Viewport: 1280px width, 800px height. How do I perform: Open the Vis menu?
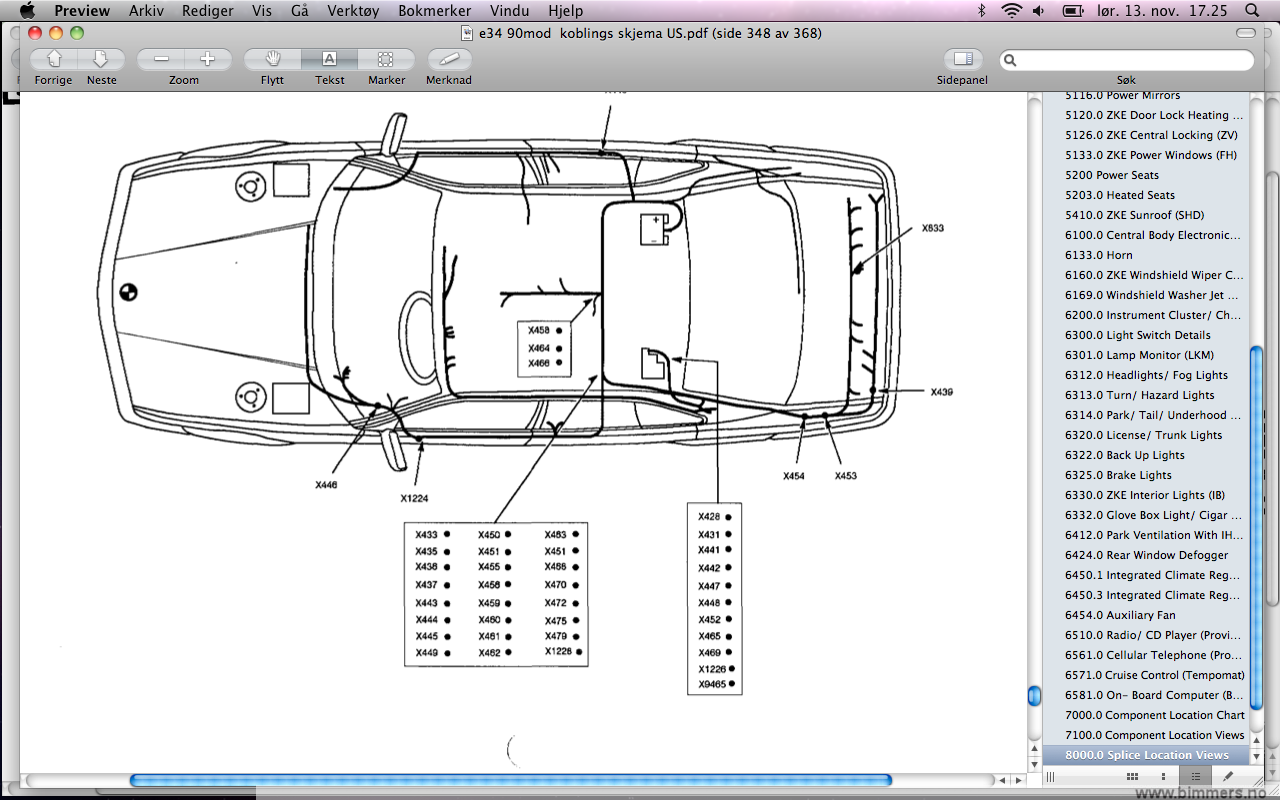[x=262, y=11]
